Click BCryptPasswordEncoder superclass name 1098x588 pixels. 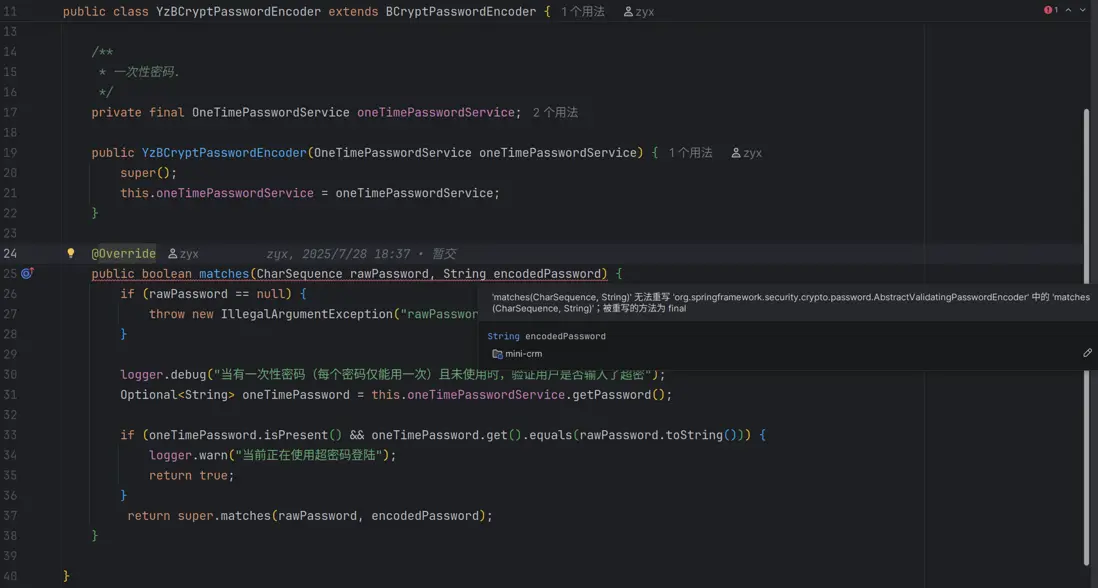(x=461, y=12)
